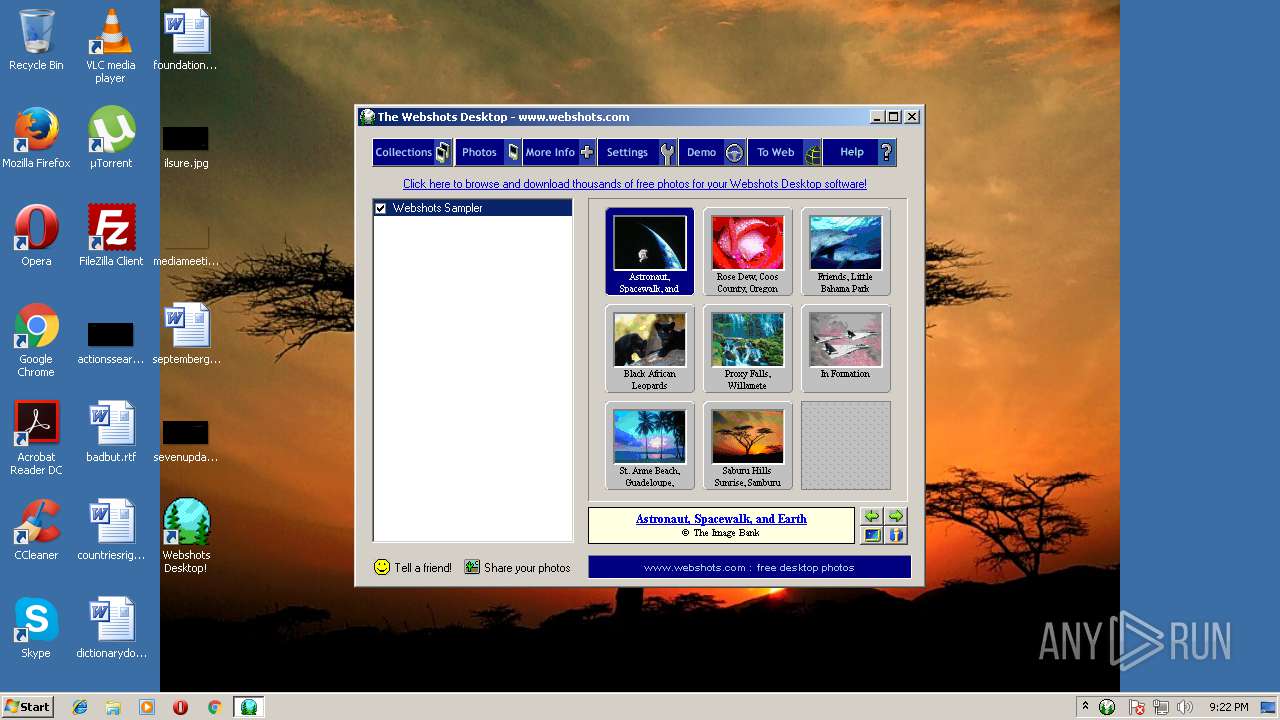Open Windows Media Player from the taskbar
This screenshot has width=1280, height=720.
click(x=147, y=707)
